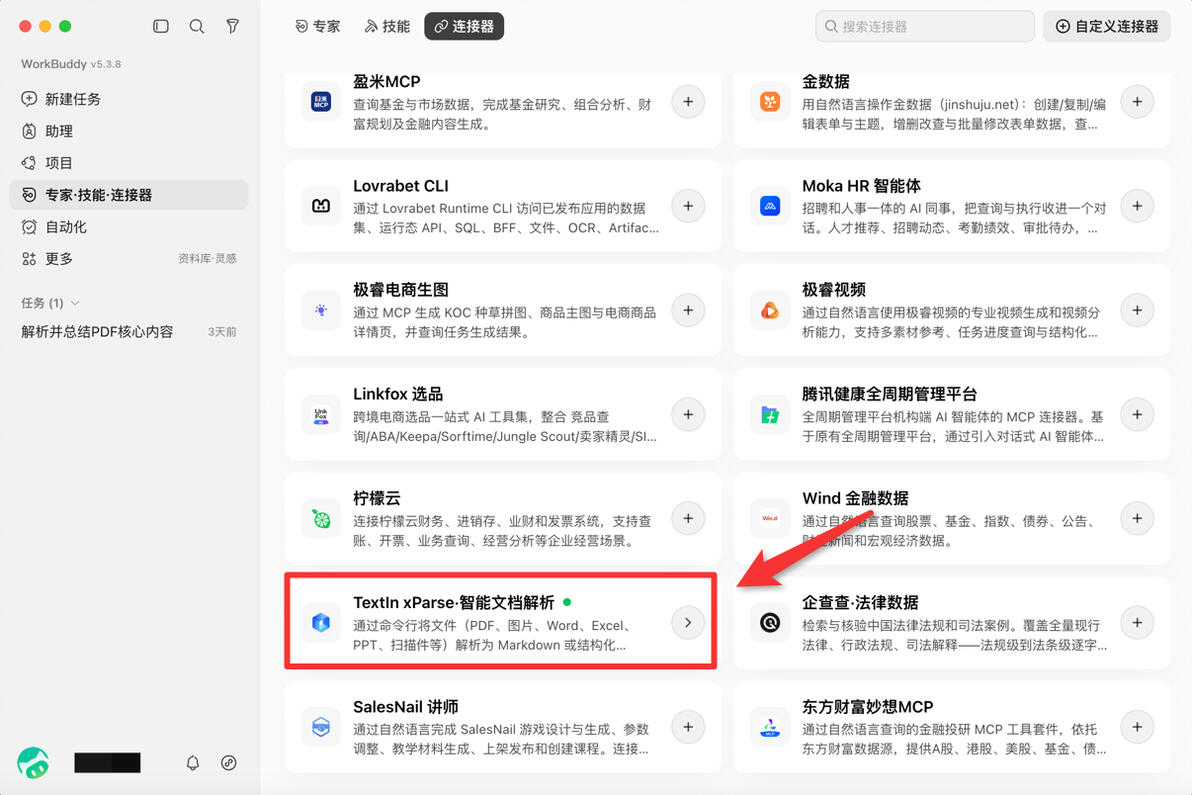Click the 极睿视频 logo icon

(x=769, y=310)
